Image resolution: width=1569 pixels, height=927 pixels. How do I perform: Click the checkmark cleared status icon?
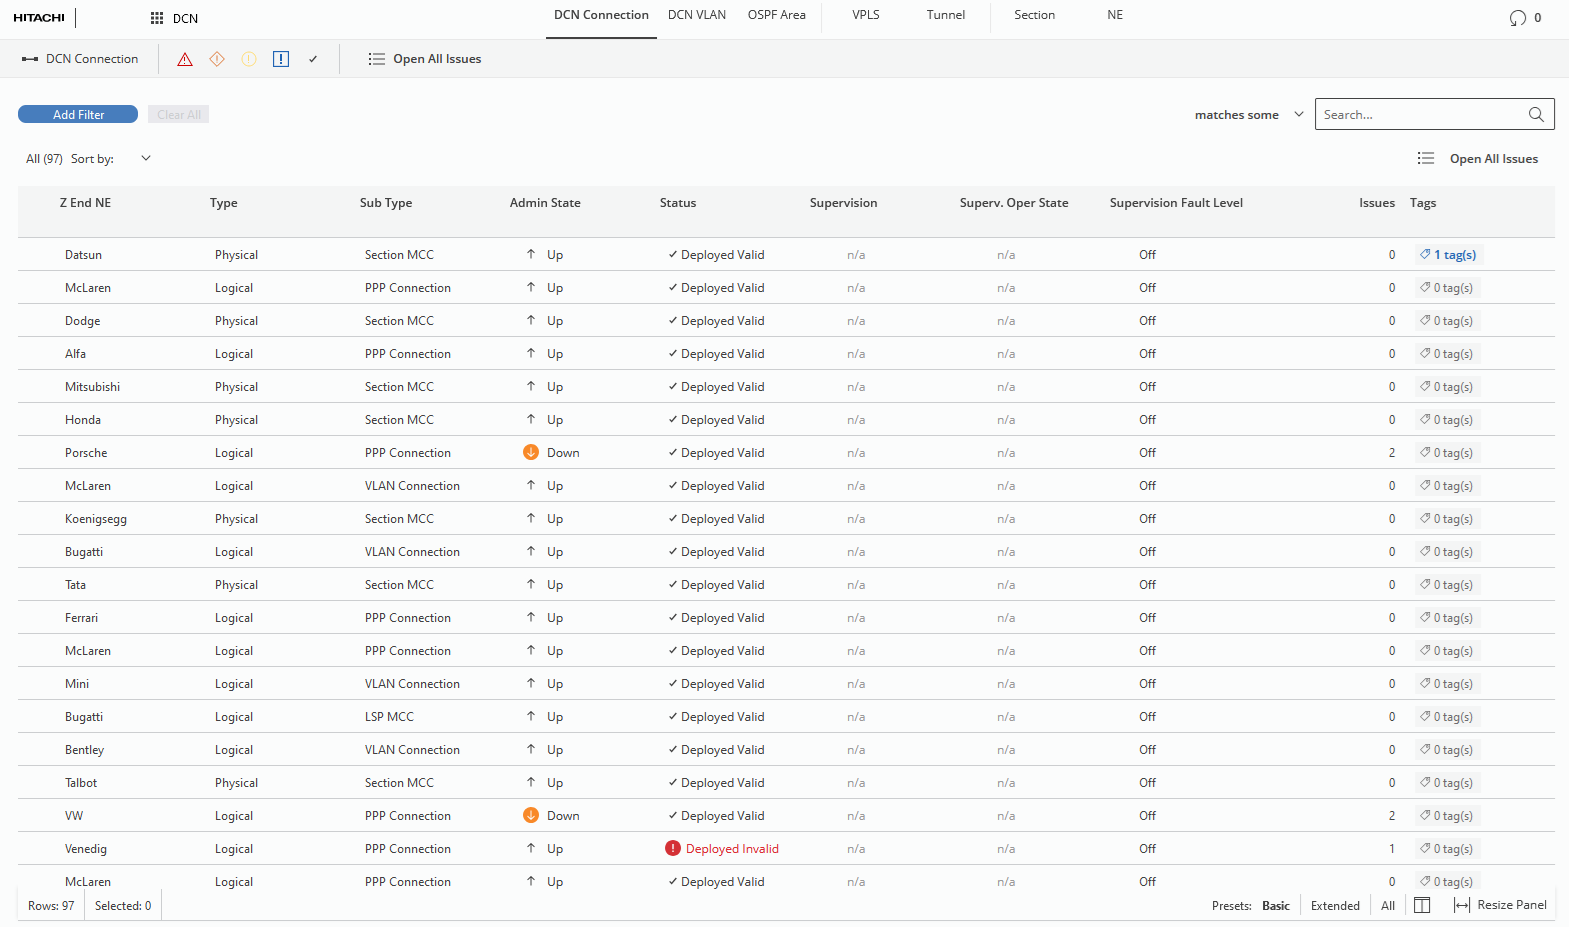click(313, 59)
